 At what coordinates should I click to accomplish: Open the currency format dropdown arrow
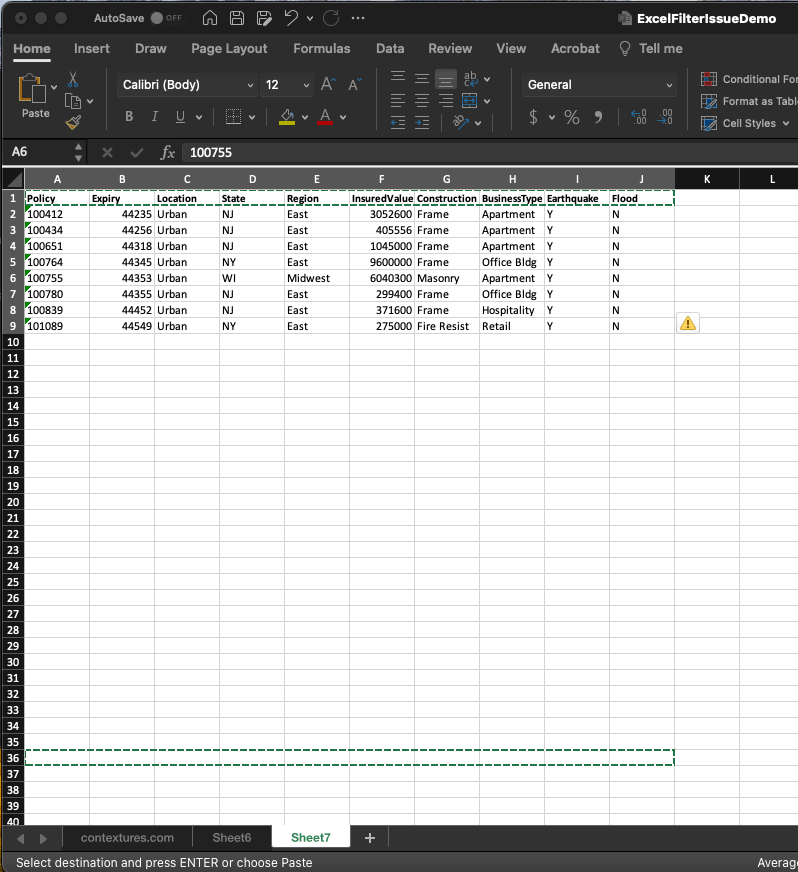[552, 117]
